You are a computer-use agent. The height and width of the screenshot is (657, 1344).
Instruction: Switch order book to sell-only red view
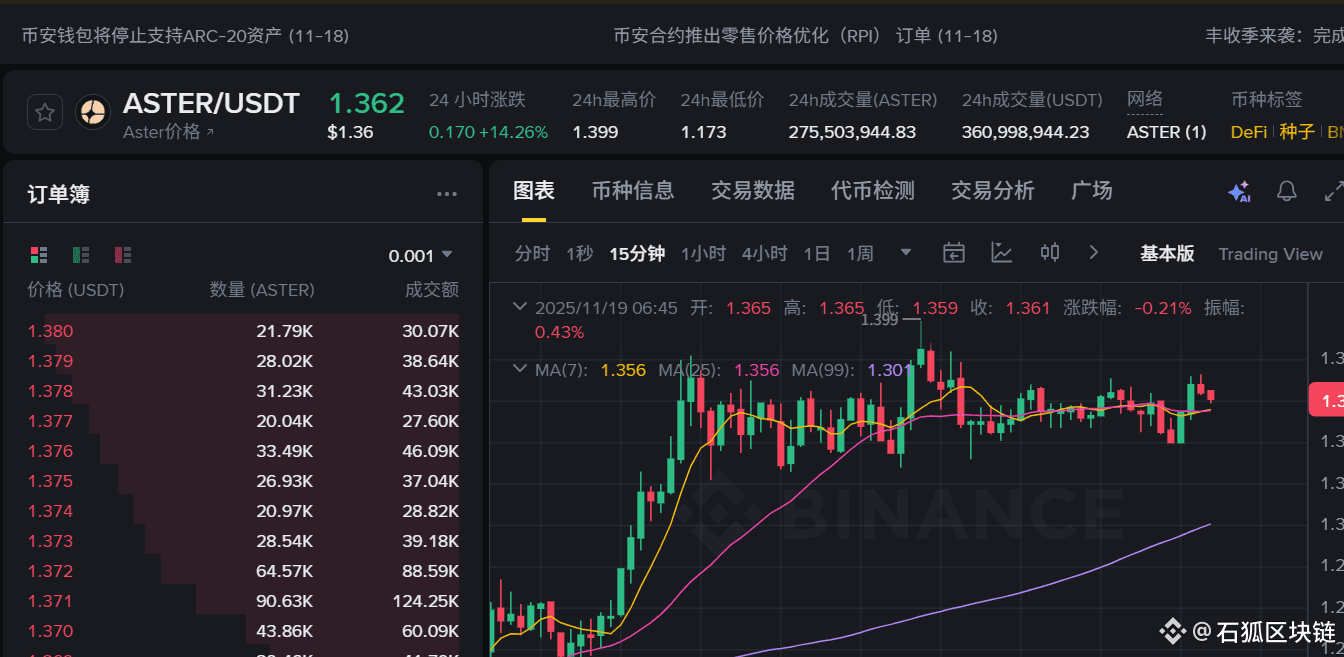tap(123, 254)
